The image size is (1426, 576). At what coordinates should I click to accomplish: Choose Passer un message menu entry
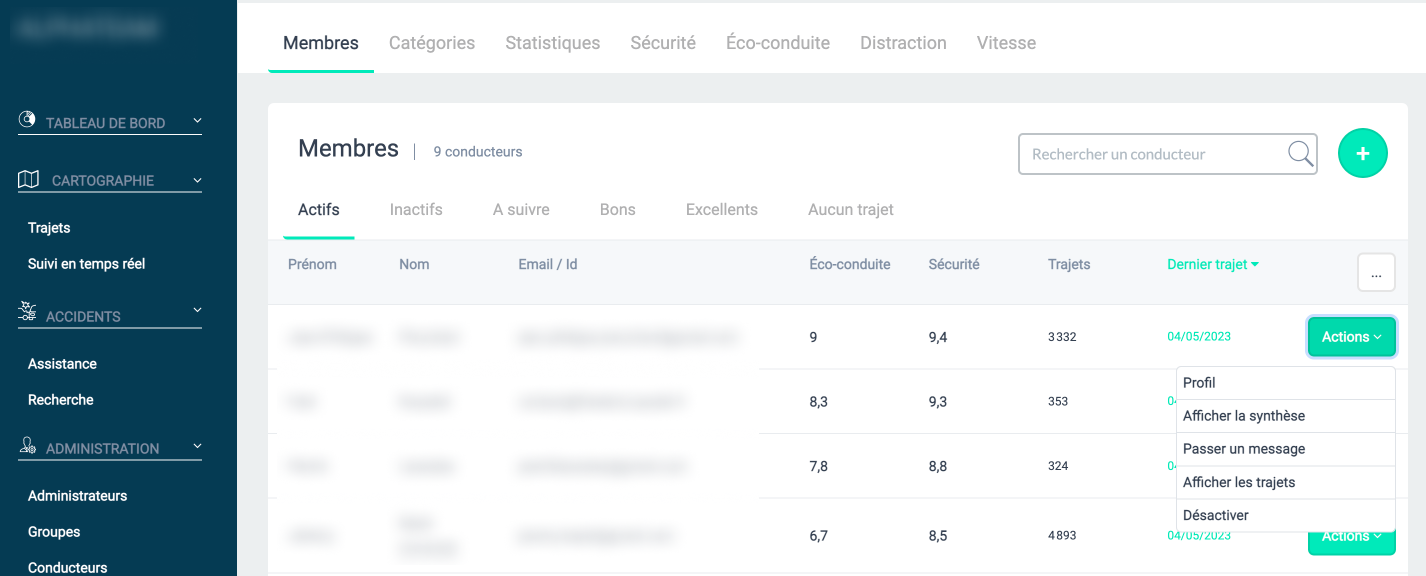click(x=1286, y=449)
